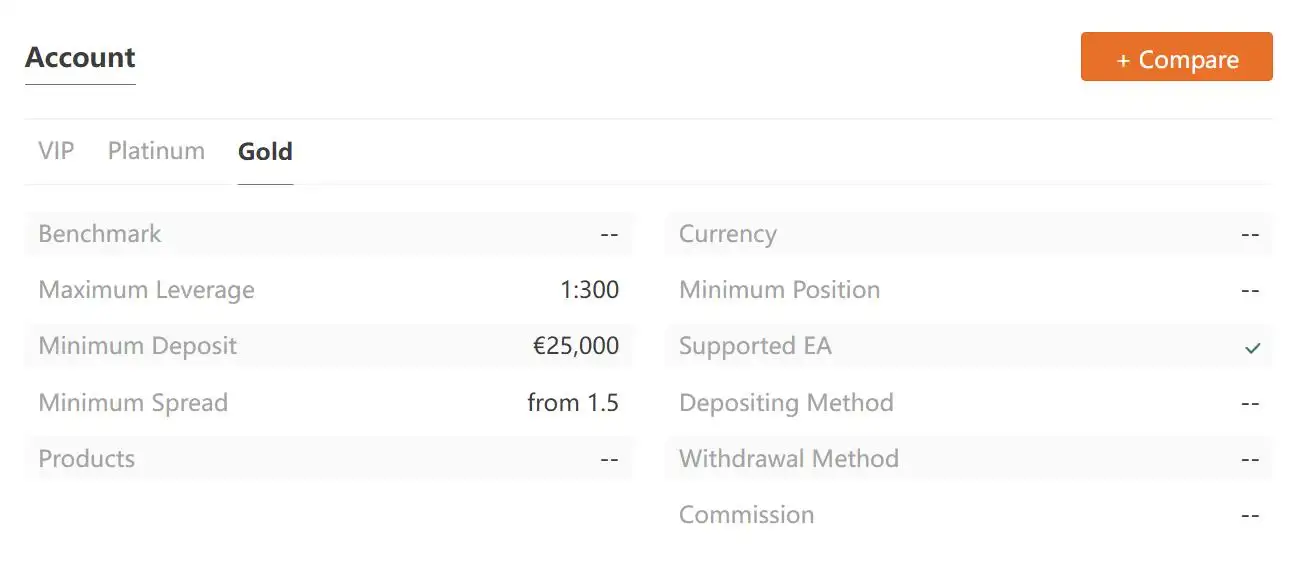The width and height of the screenshot is (1295, 565).
Task: Click the Minimum Deposit label
Action: (x=138, y=346)
